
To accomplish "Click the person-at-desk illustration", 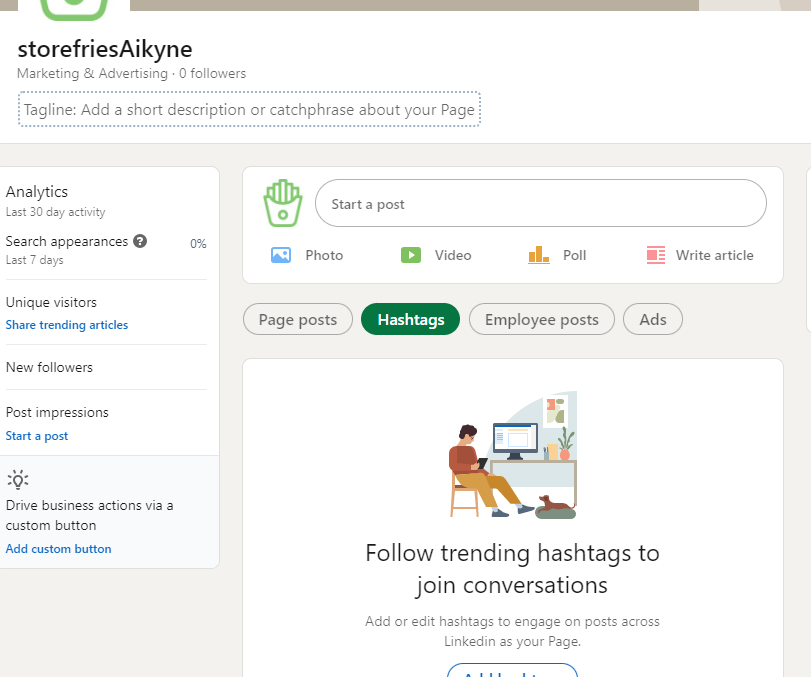I will pos(512,456).
